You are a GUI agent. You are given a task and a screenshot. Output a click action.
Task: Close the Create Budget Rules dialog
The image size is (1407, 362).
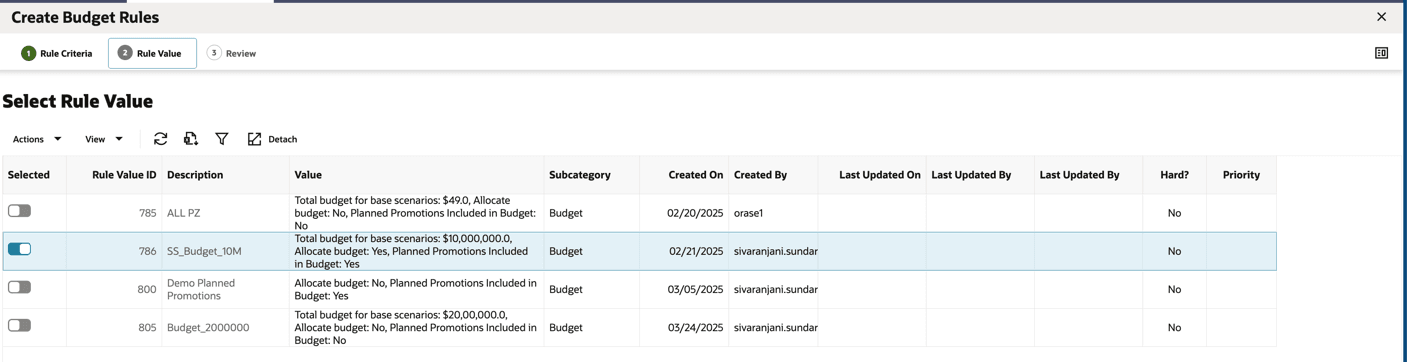pos(1381,17)
